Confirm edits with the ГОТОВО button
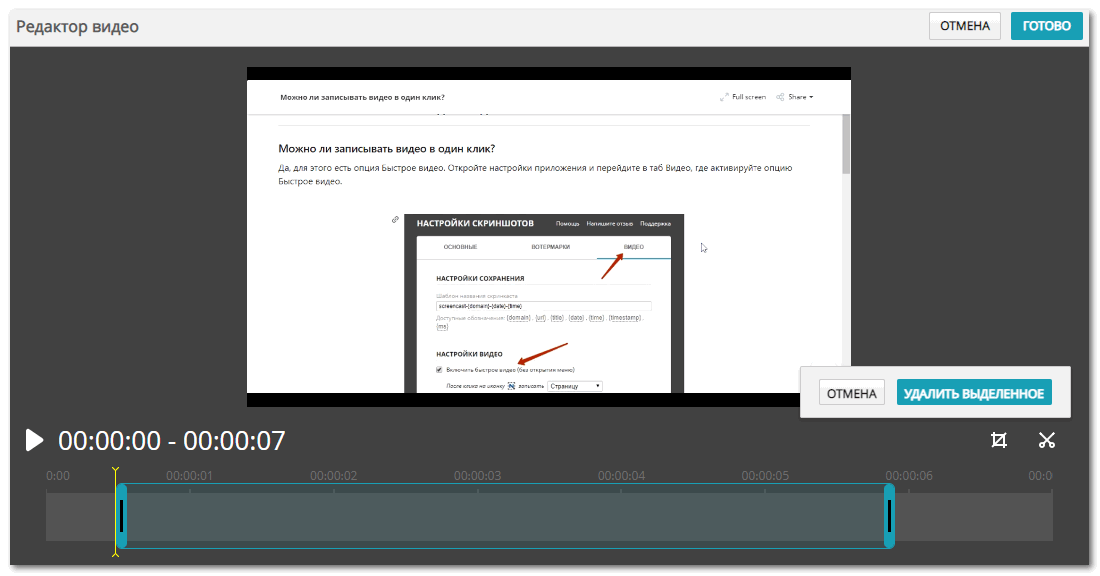Image resolution: width=1100 pixels, height=576 pixels. pos(1046,26)
